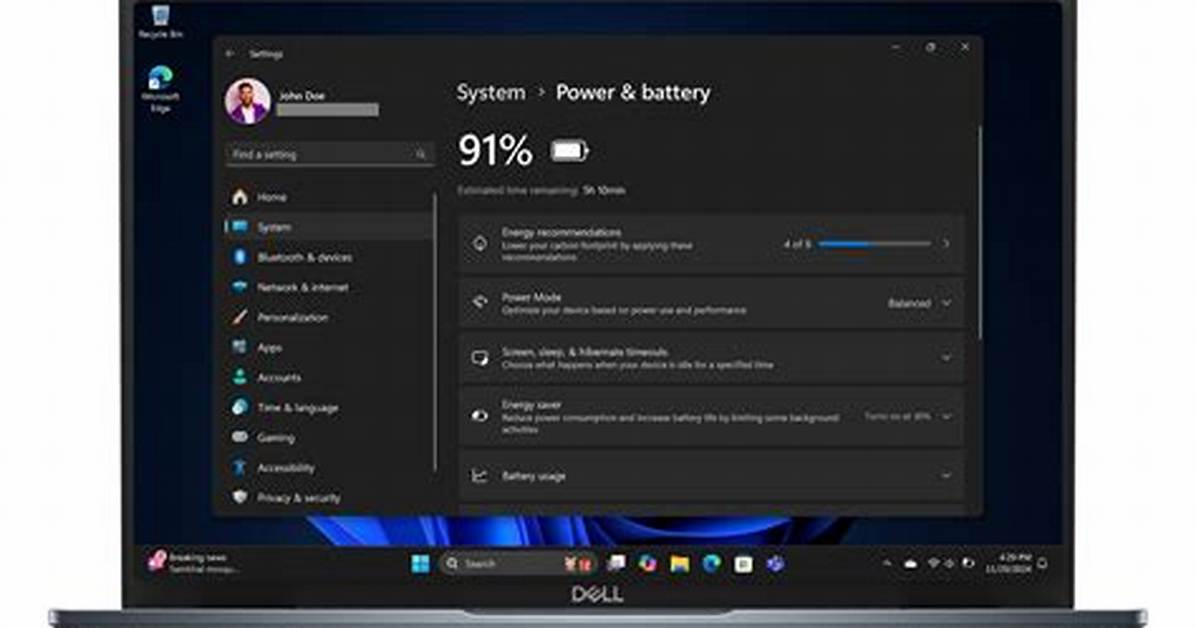This screenshot has height=628, width=1196.
Task: Open Apps settings in the sidebar
Action: coord(328,347)
